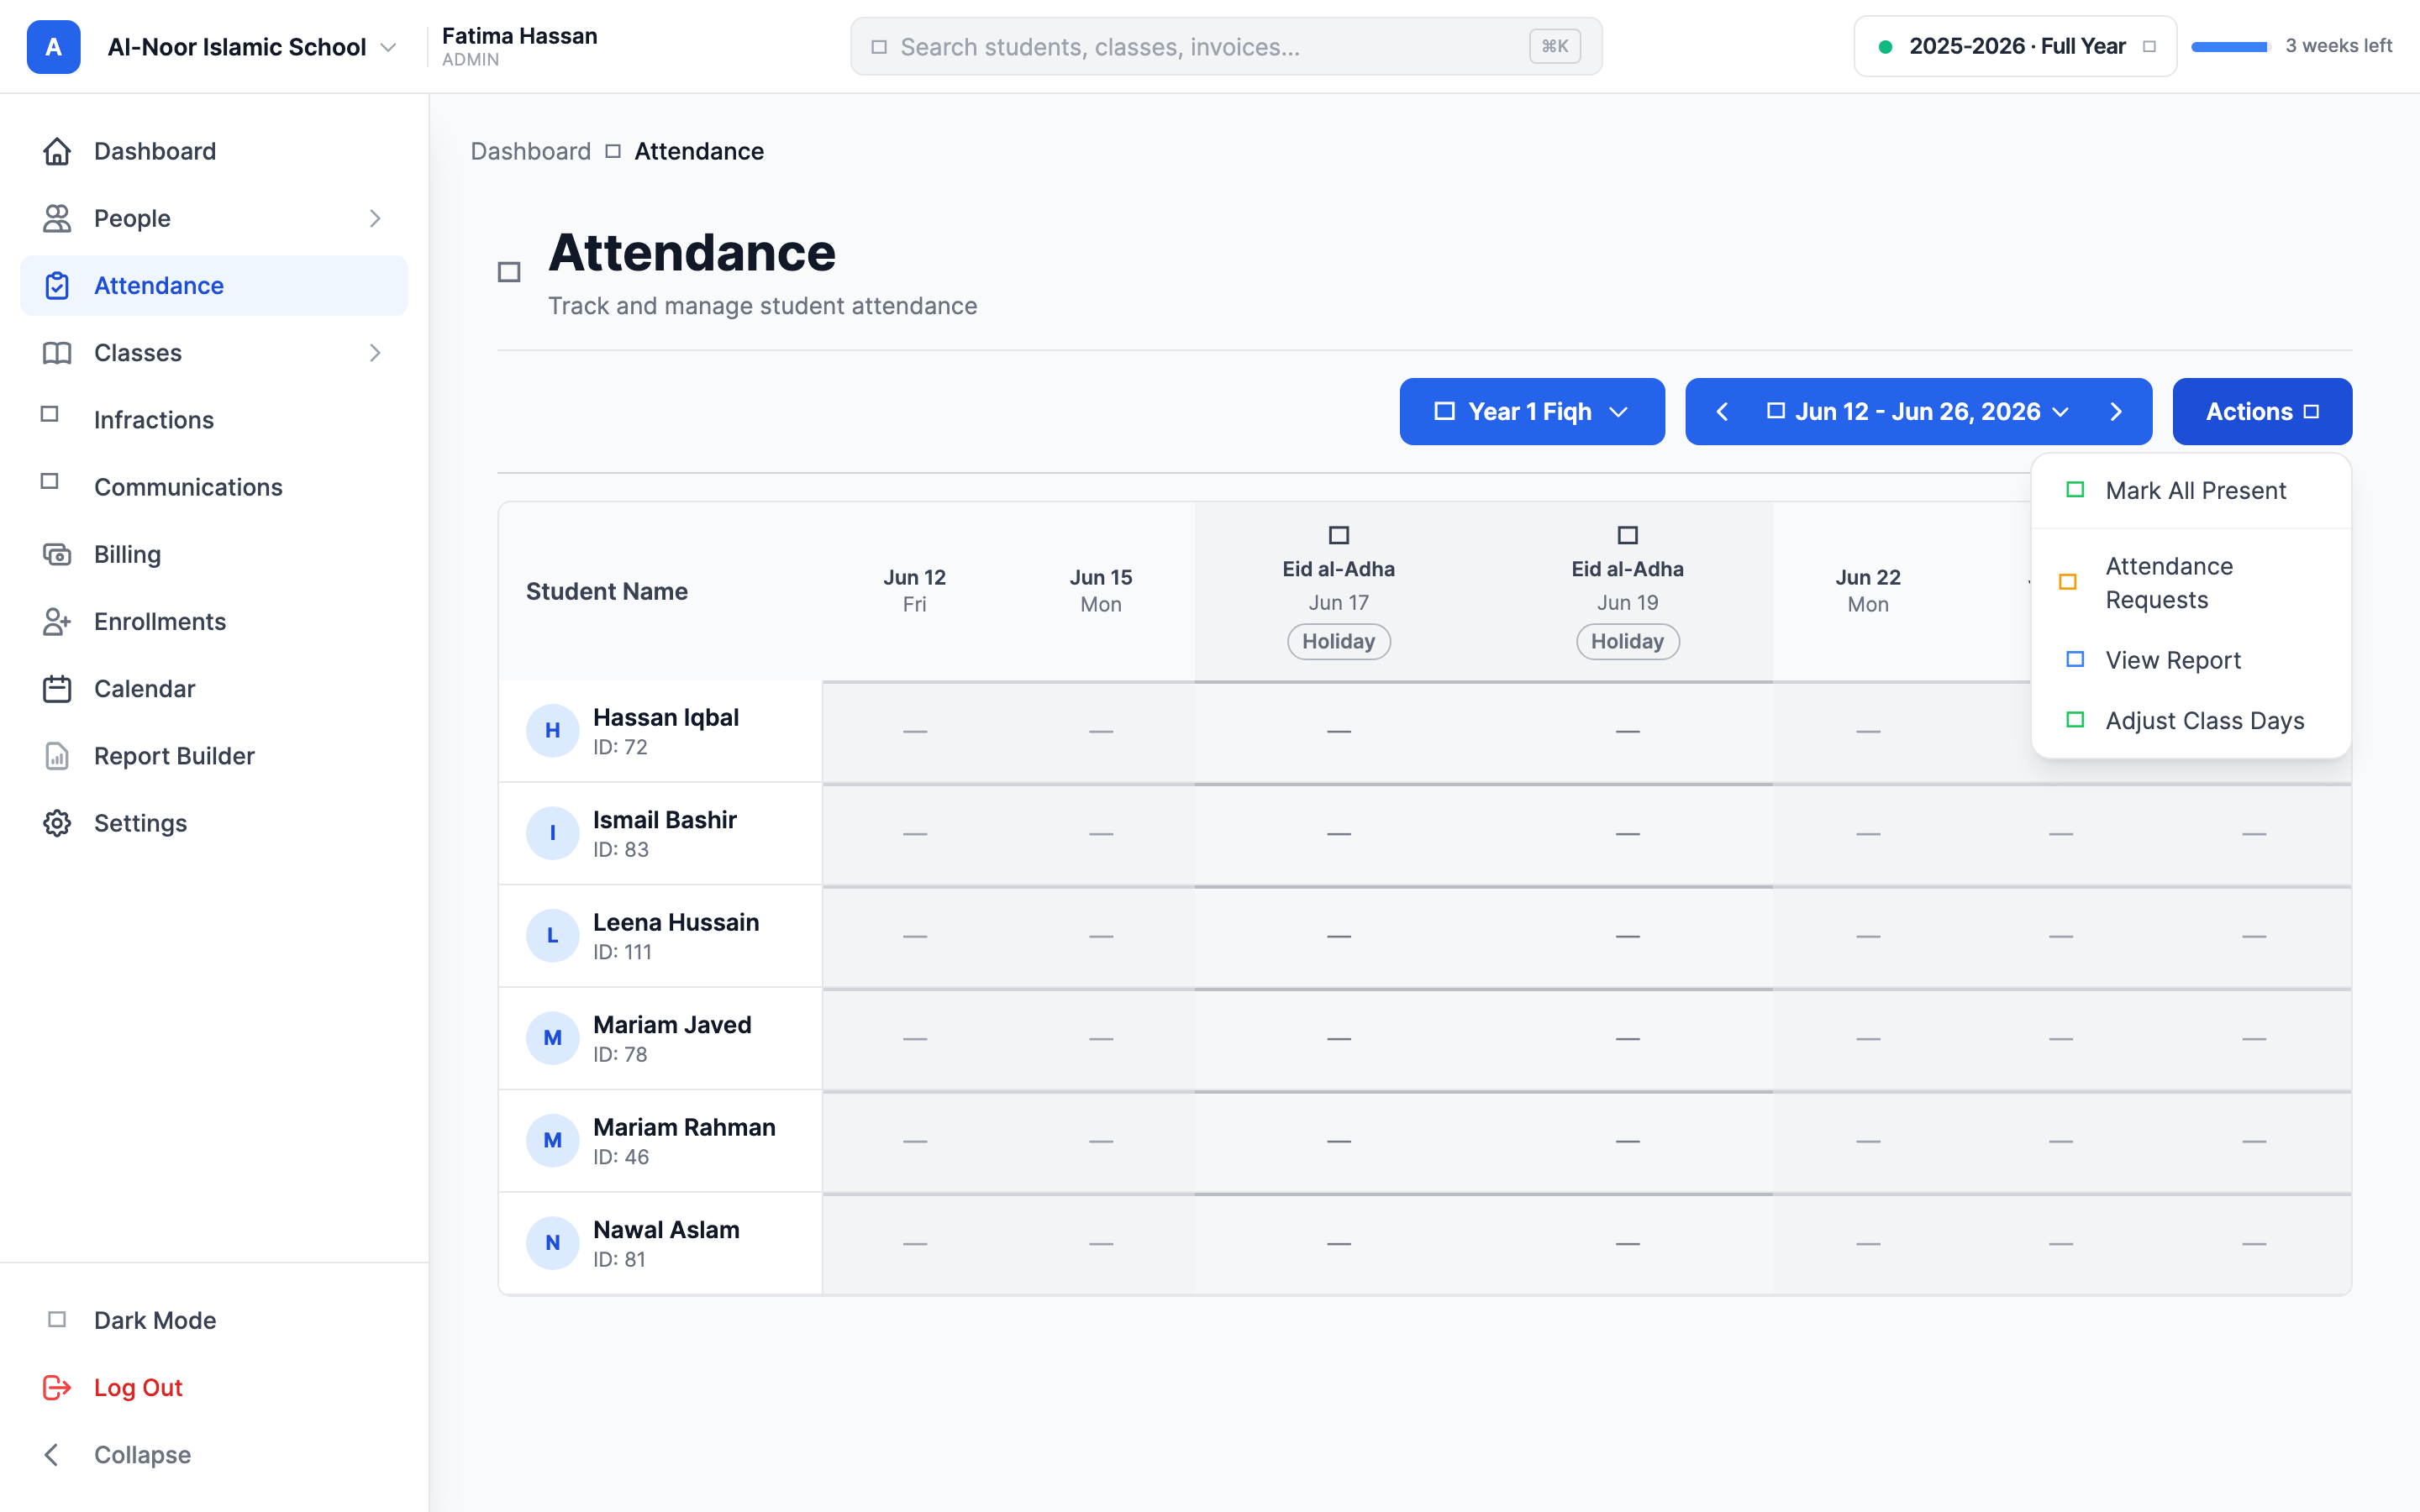The height and width of the screenshot is (1512, 2420).
Task: Focus the search students input field
Action: (x=1226, y=46)
